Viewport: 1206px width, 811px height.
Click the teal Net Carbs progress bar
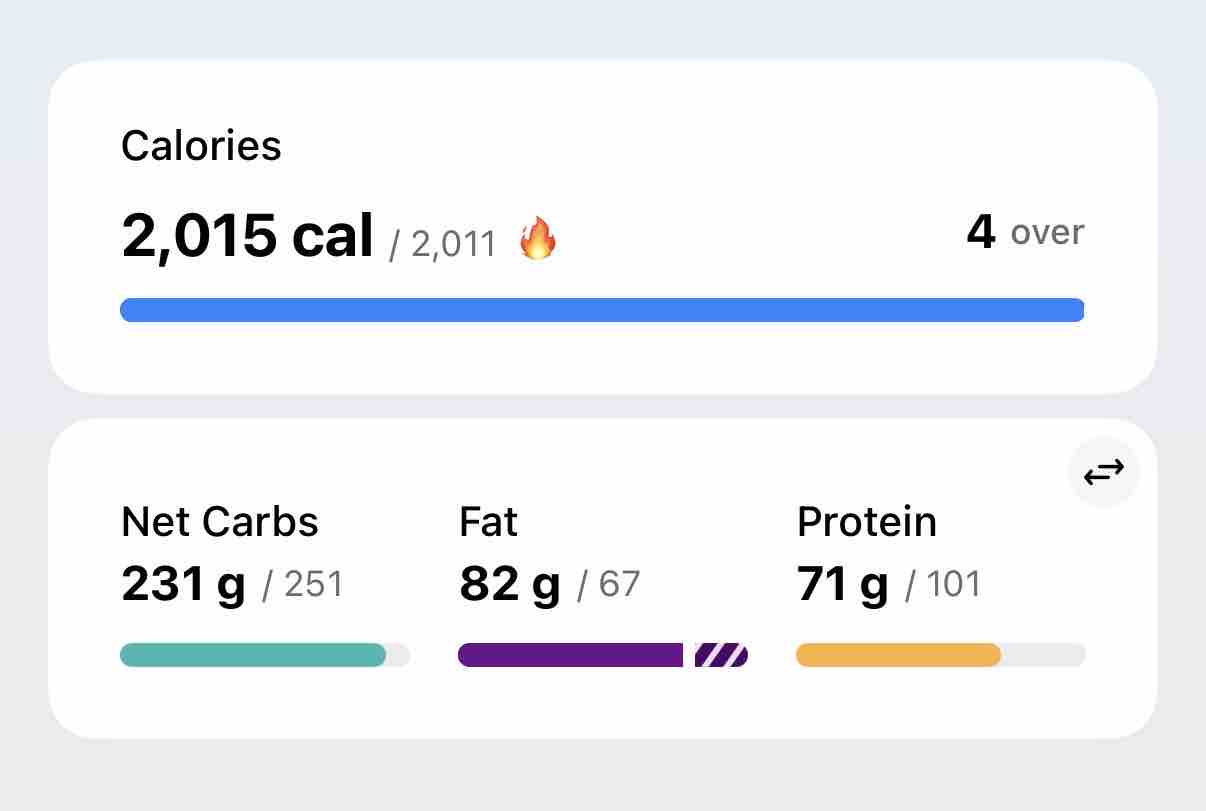[x=265, y=655]
